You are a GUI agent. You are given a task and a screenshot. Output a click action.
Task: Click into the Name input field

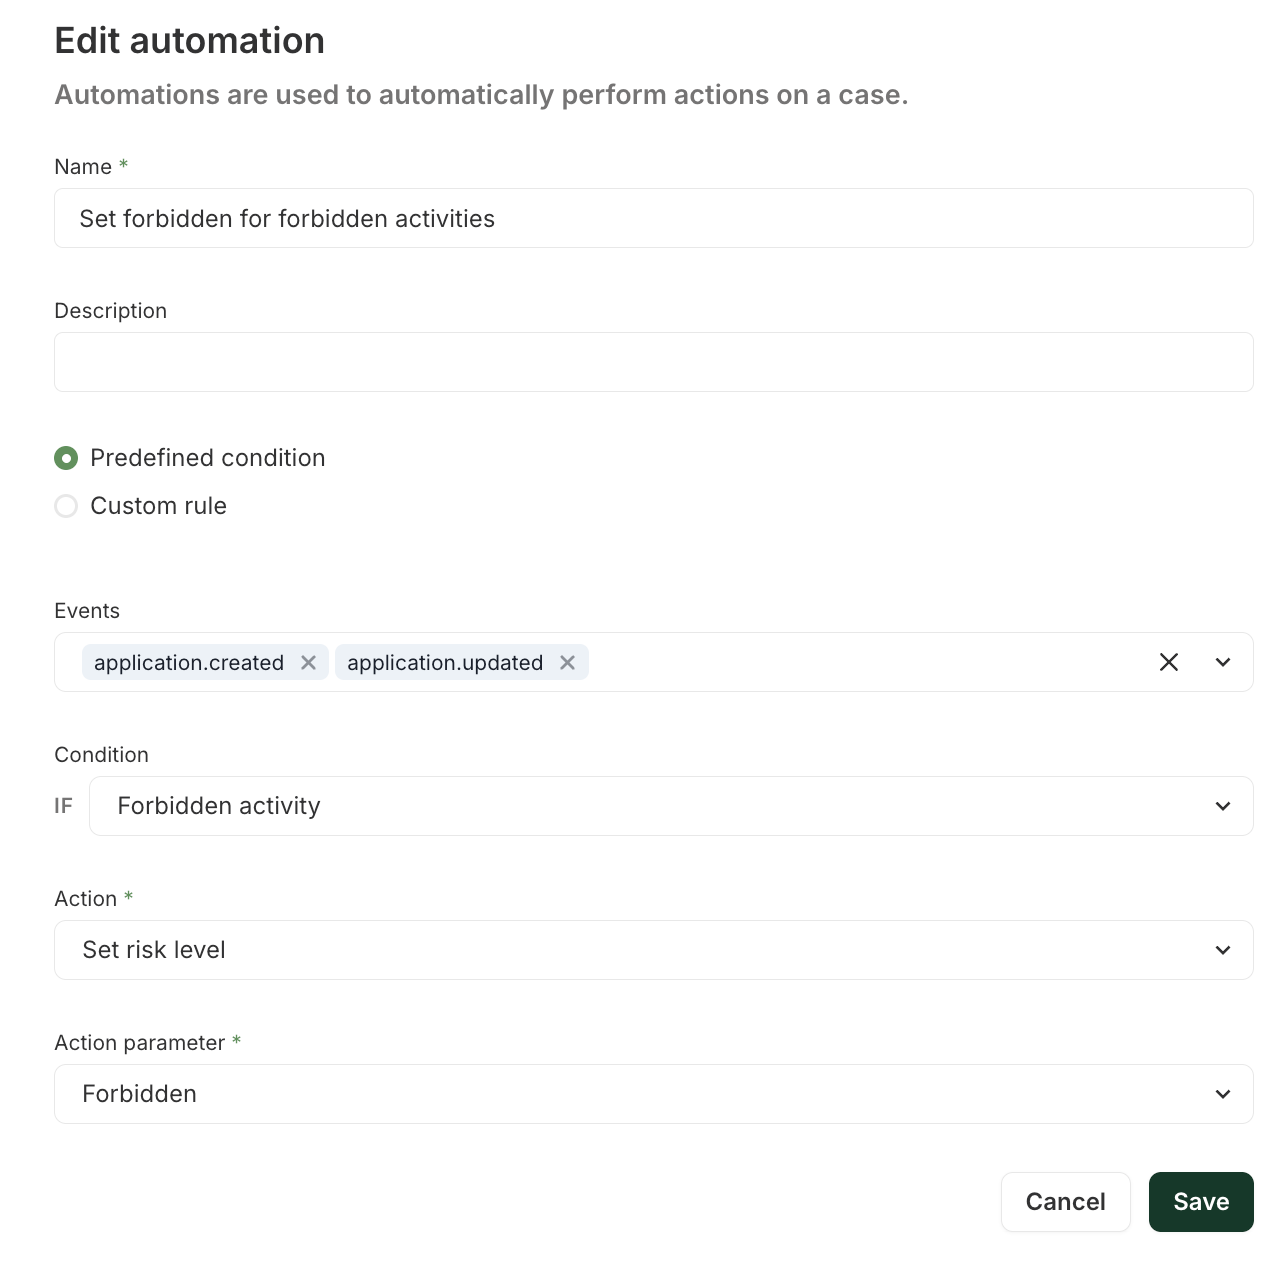[653, 218]
